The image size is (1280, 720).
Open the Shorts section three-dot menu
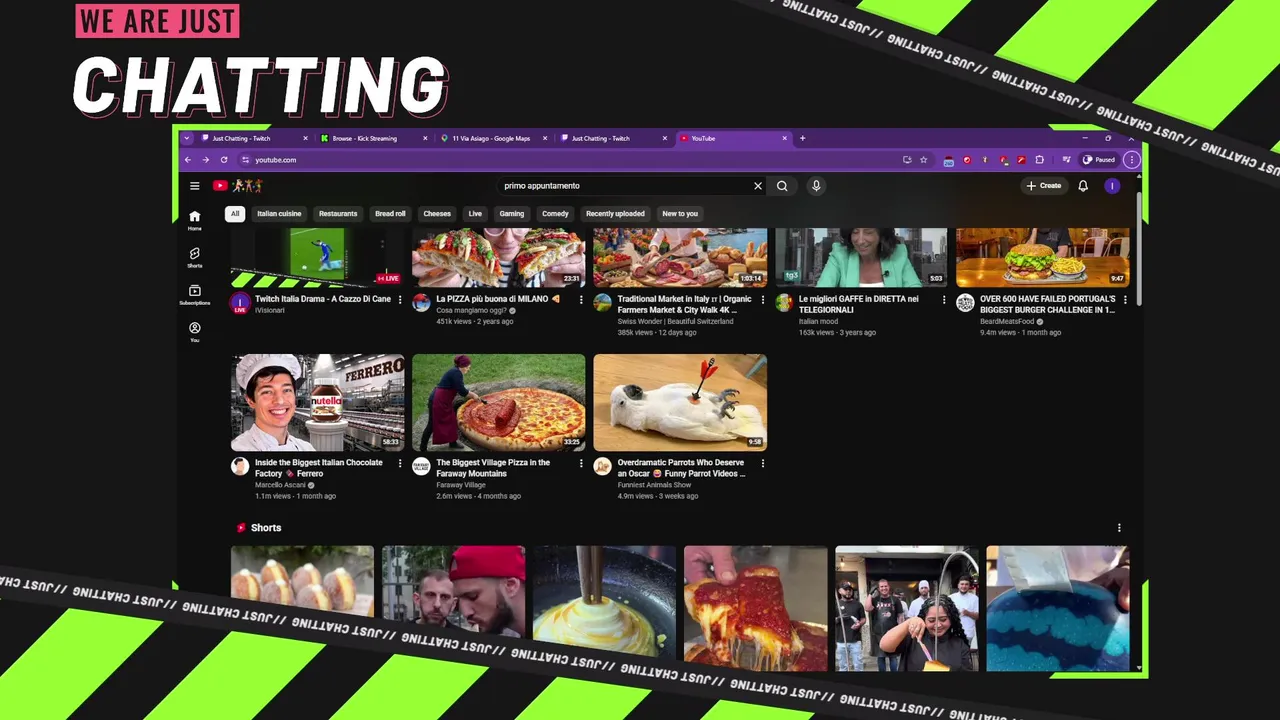point(1119,528)
